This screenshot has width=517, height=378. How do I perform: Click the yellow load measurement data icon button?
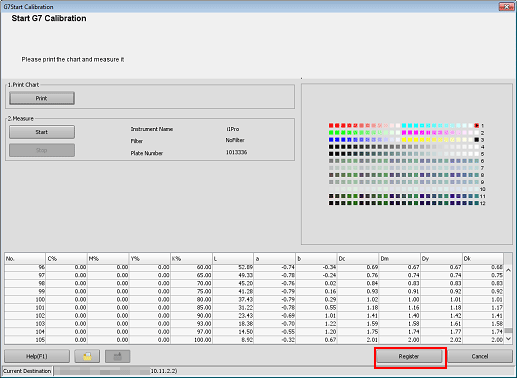87,356
